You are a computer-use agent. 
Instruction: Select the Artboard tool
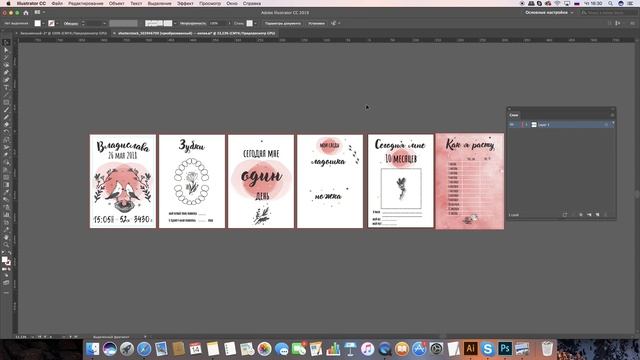(6, 222)
